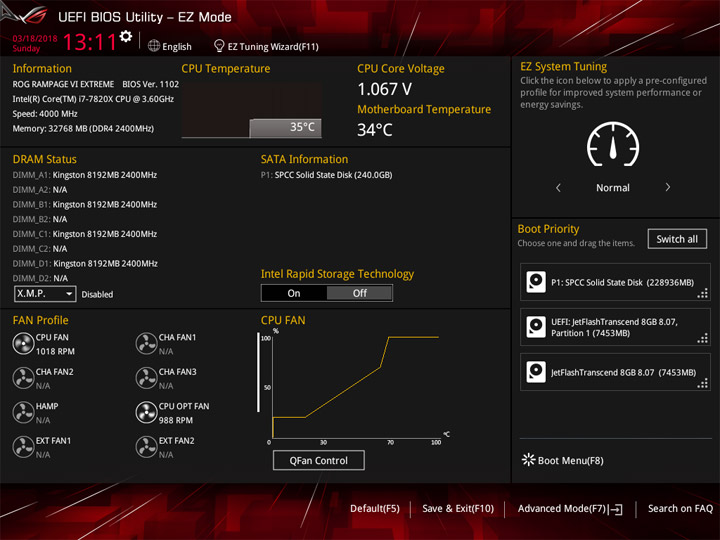
Task: Select the JetFlashTranscend 8GB 8.07 (7453MB) boot entry
Action: [615, 372]
